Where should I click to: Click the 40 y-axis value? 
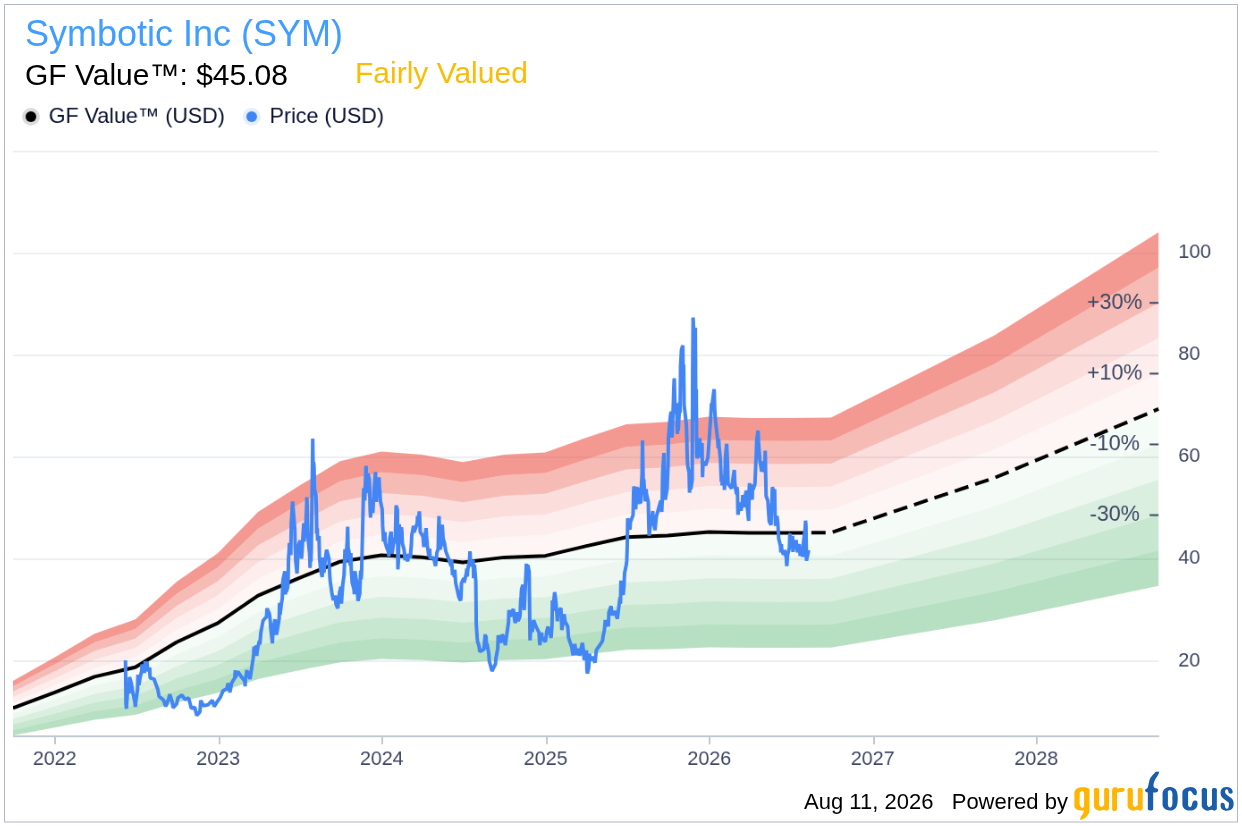(1189, 558)
